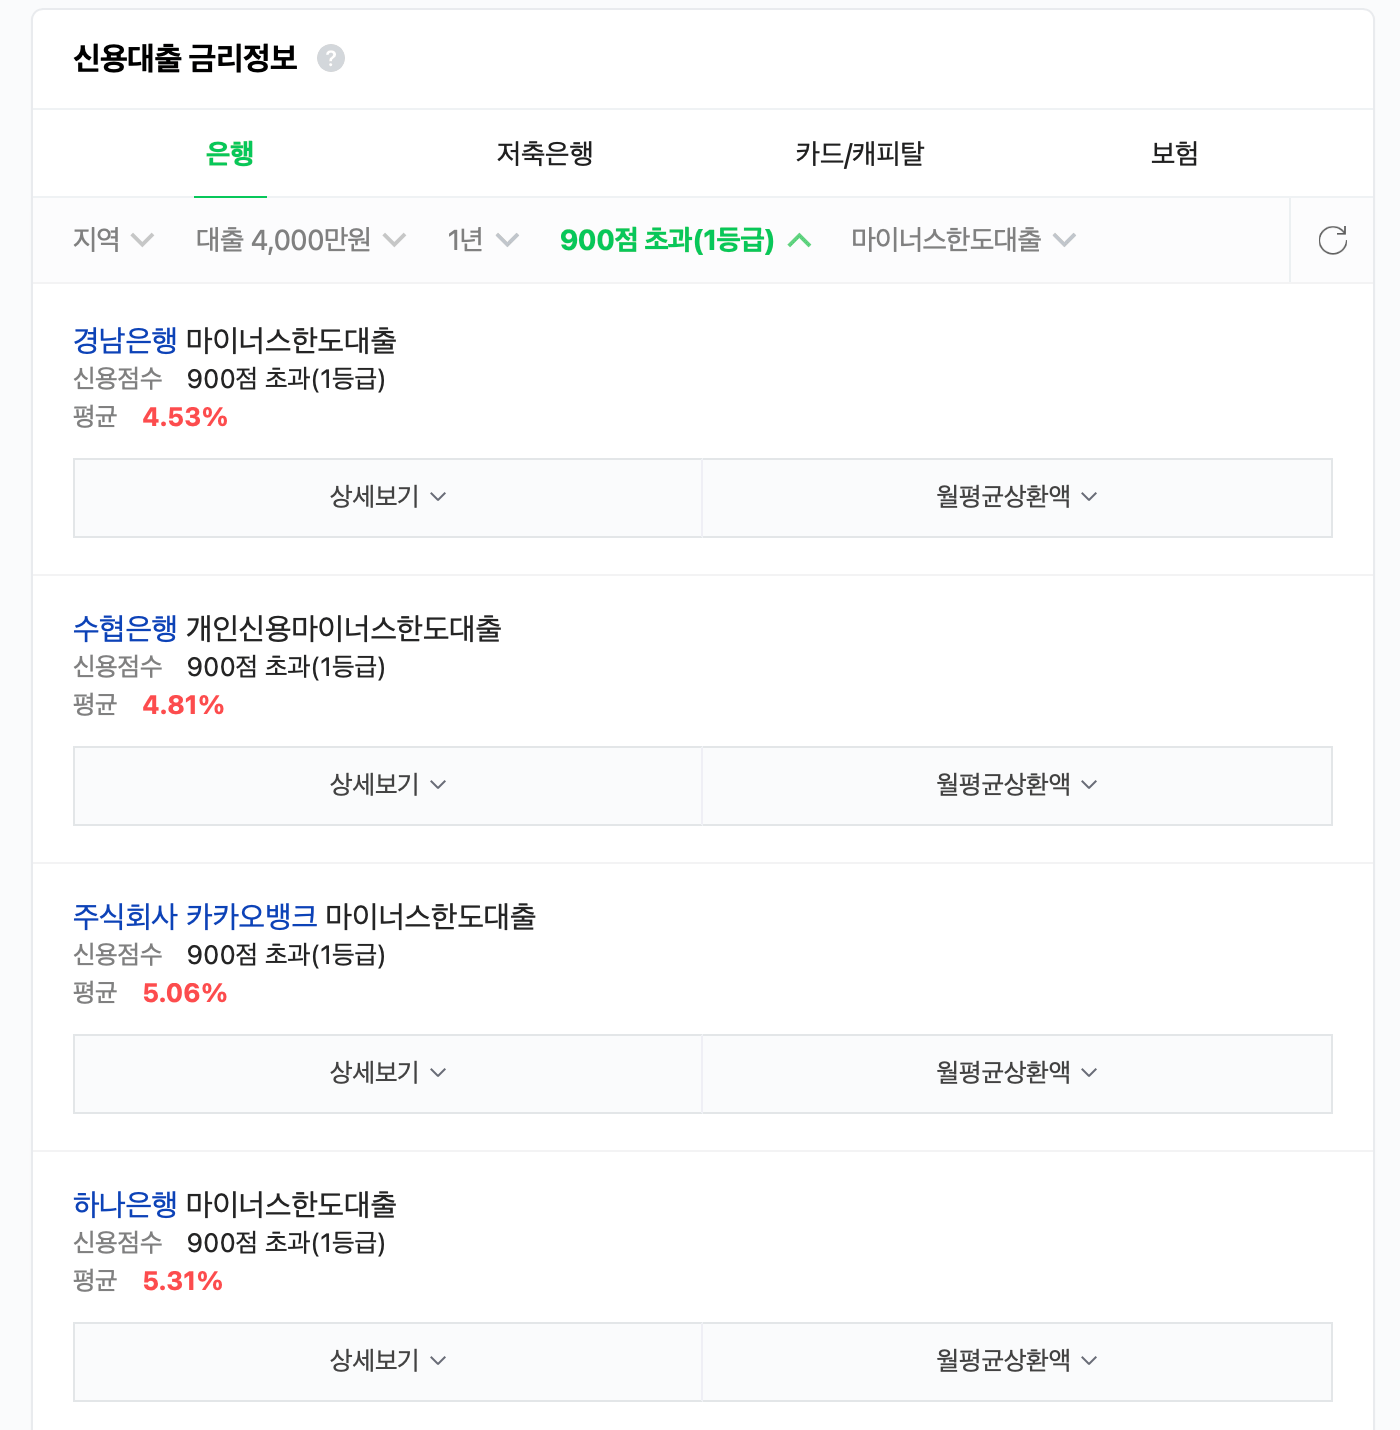This screenshot has width=1400, height=1430.
Task: Open the 경남은행 link
Action: 125,341
